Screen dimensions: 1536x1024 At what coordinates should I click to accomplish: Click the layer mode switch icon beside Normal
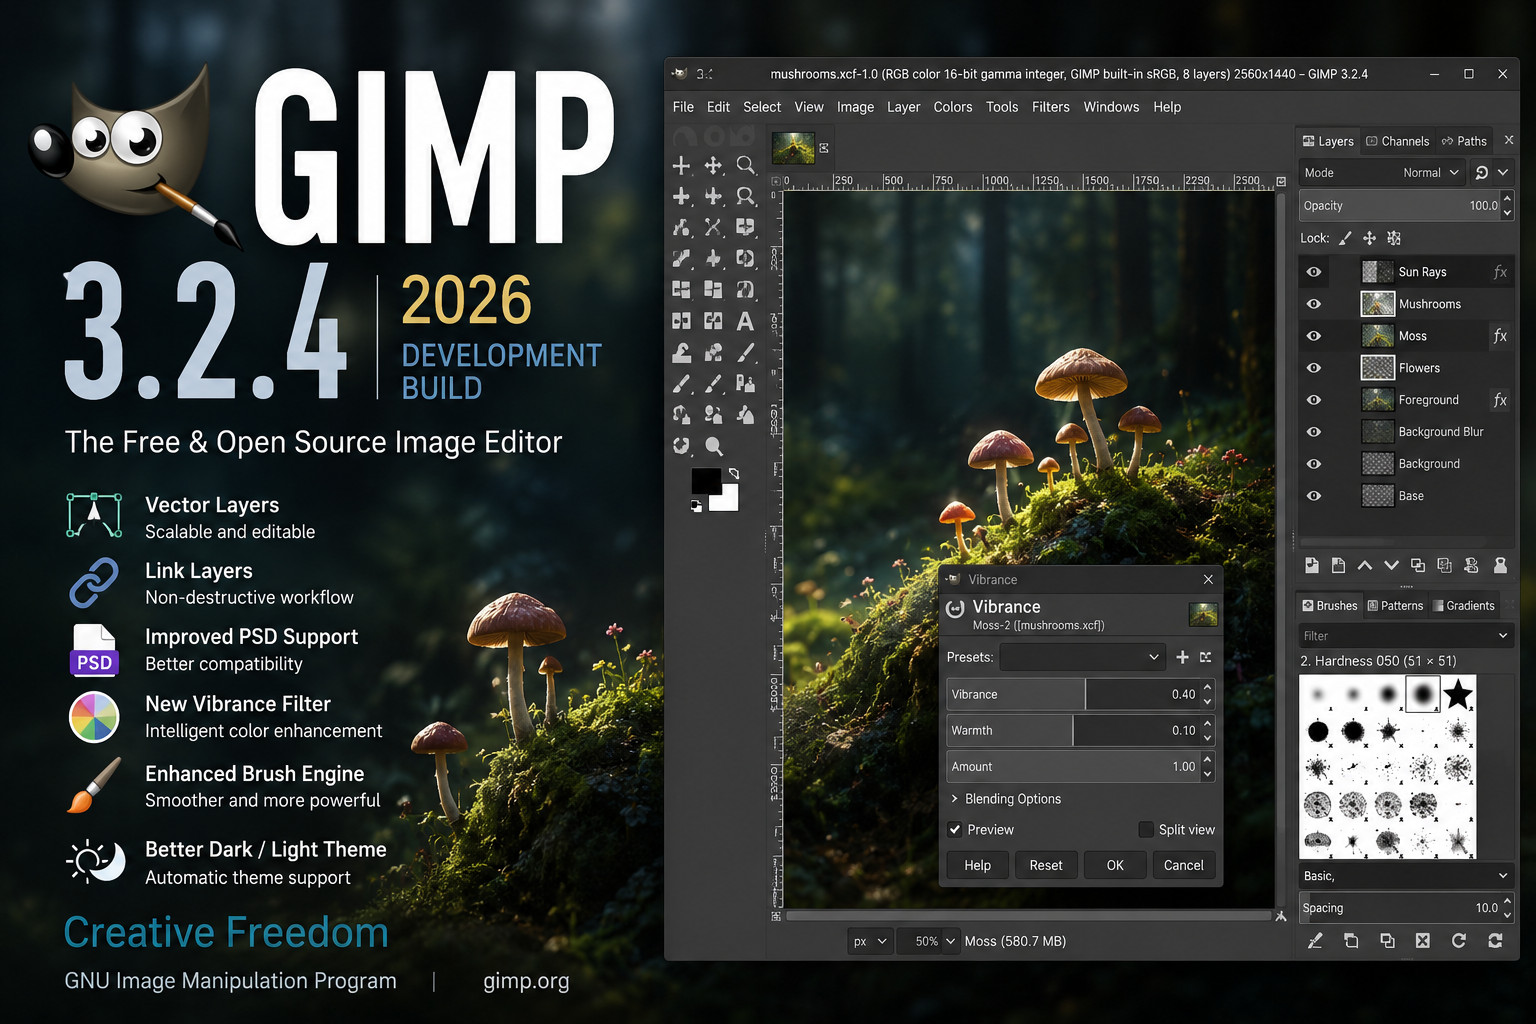(1482, 172)
